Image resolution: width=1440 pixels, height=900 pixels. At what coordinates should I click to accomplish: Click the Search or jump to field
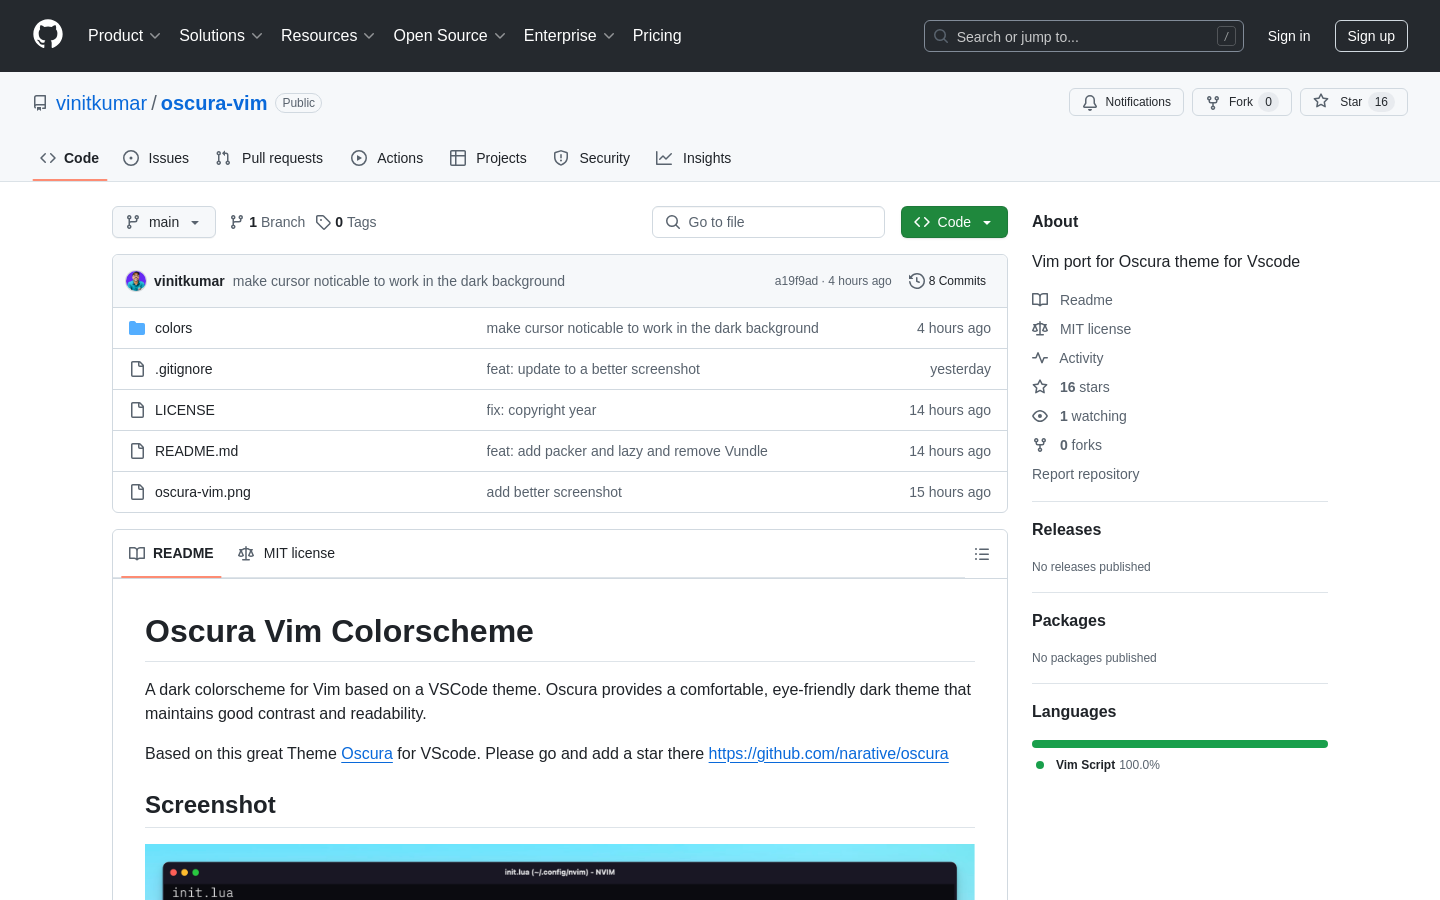1084,36
